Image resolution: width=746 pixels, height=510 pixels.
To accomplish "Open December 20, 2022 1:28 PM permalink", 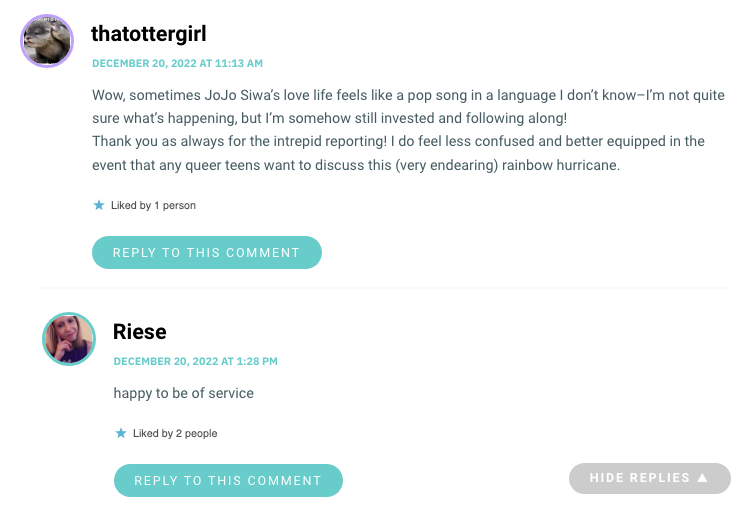I will click(x=196, y=361).
